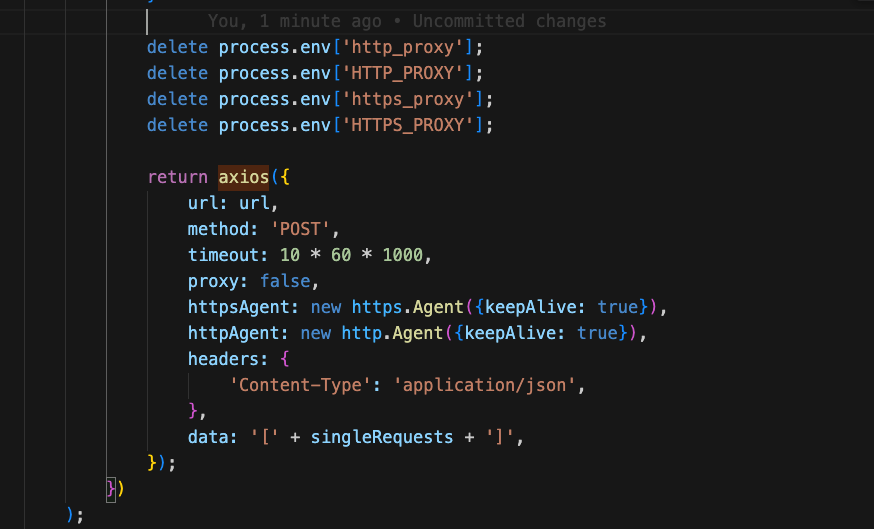Screen dimensions: 874x529
Task: Click the httpAgent property name
Action: pyautogui.click(x=234, y=333)
